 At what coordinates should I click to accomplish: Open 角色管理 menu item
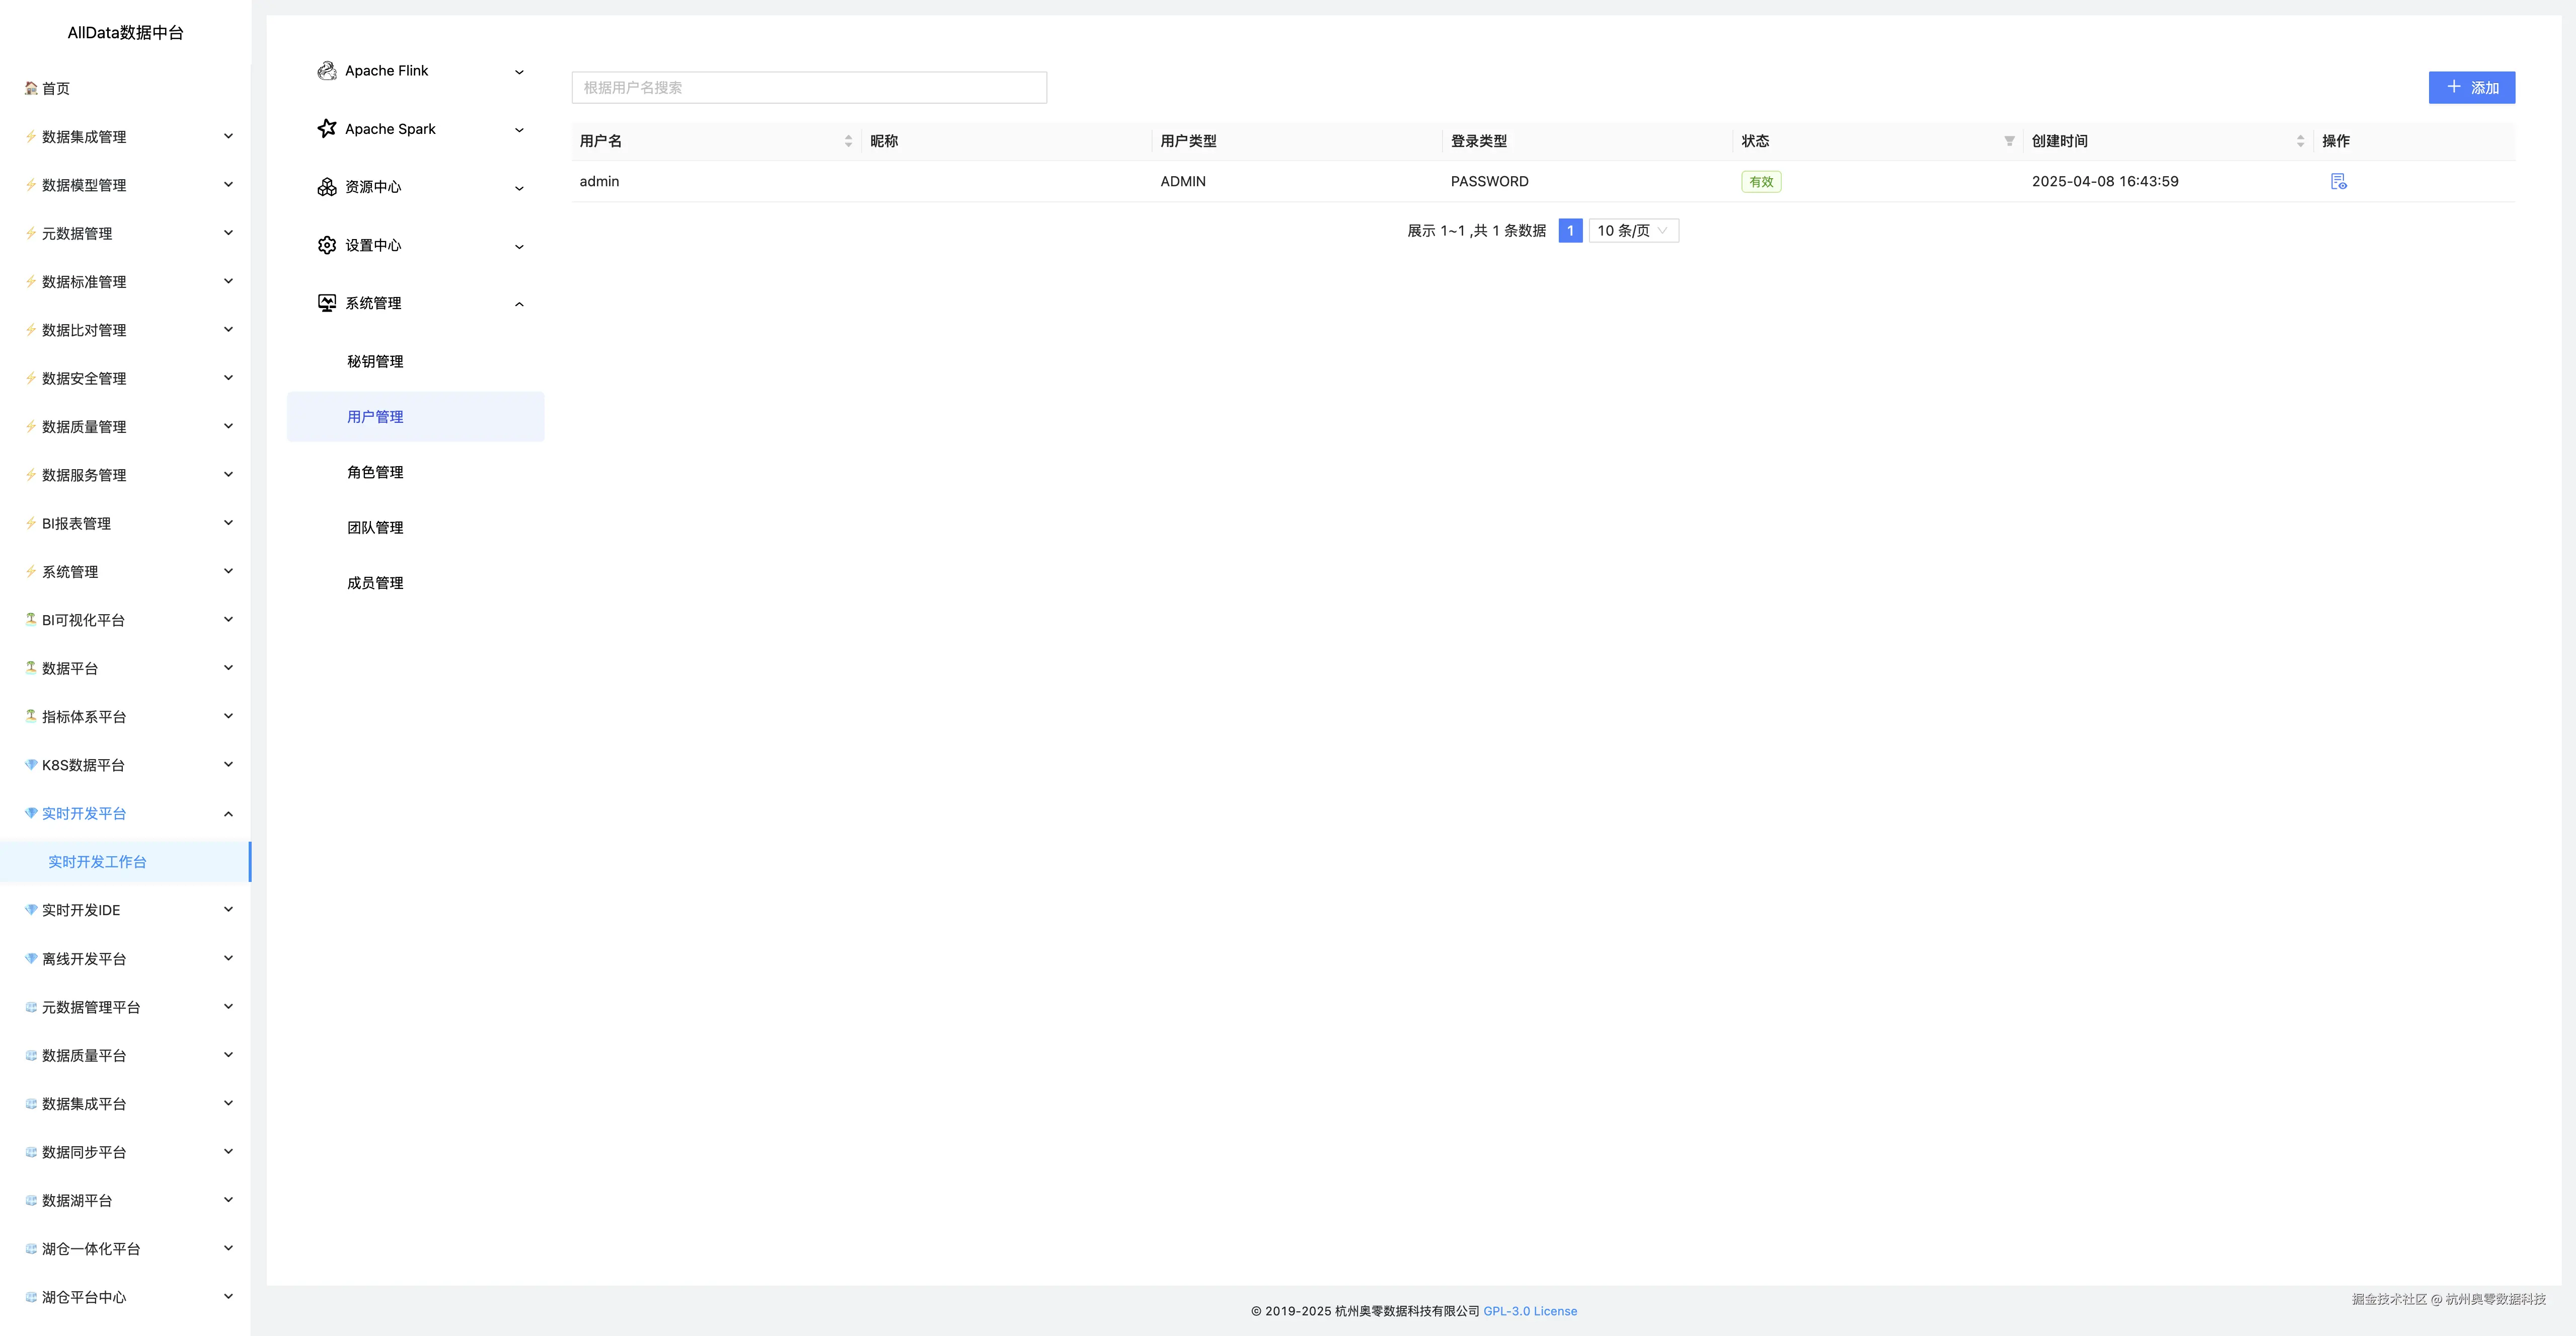(x=375, y=472)
